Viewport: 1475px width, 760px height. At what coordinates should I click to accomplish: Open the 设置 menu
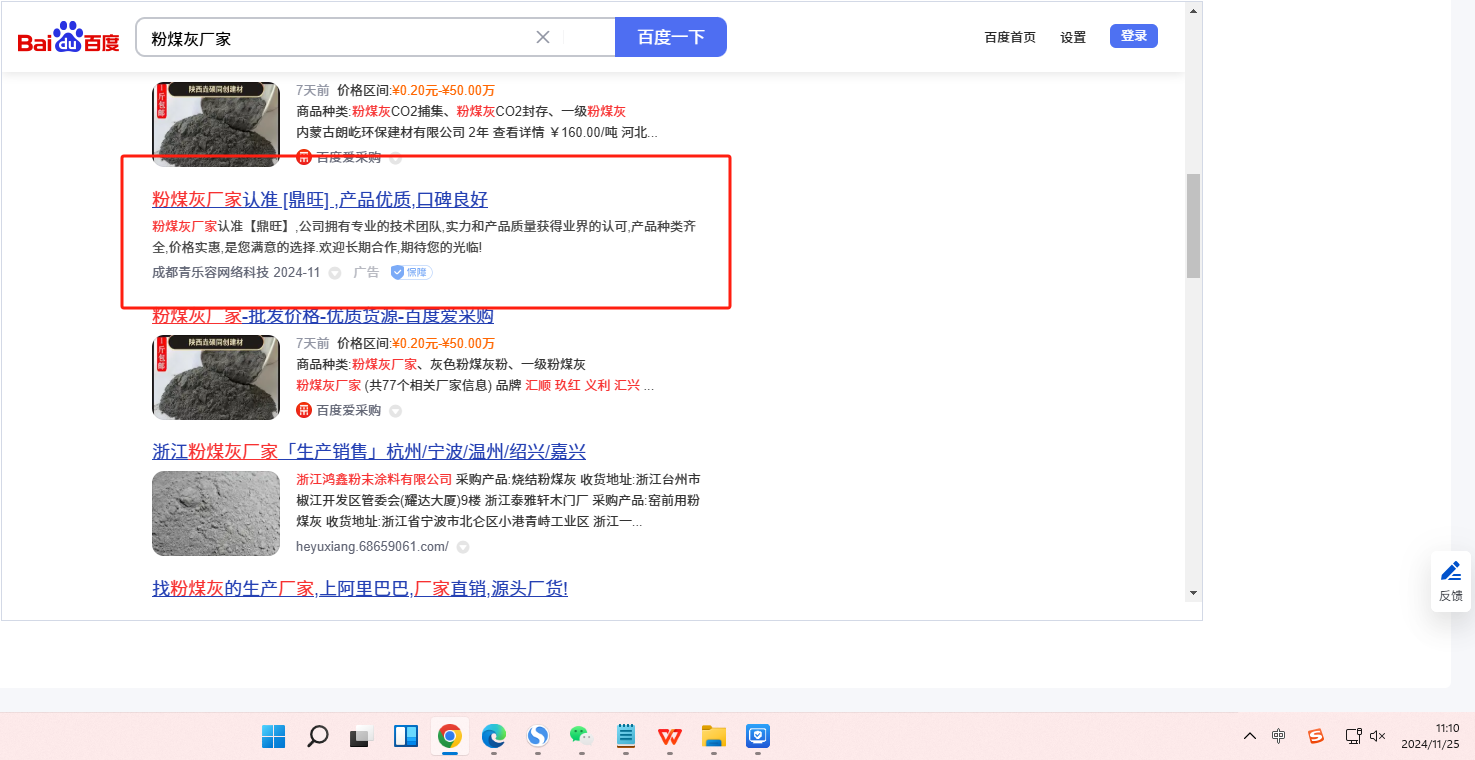1073,37
